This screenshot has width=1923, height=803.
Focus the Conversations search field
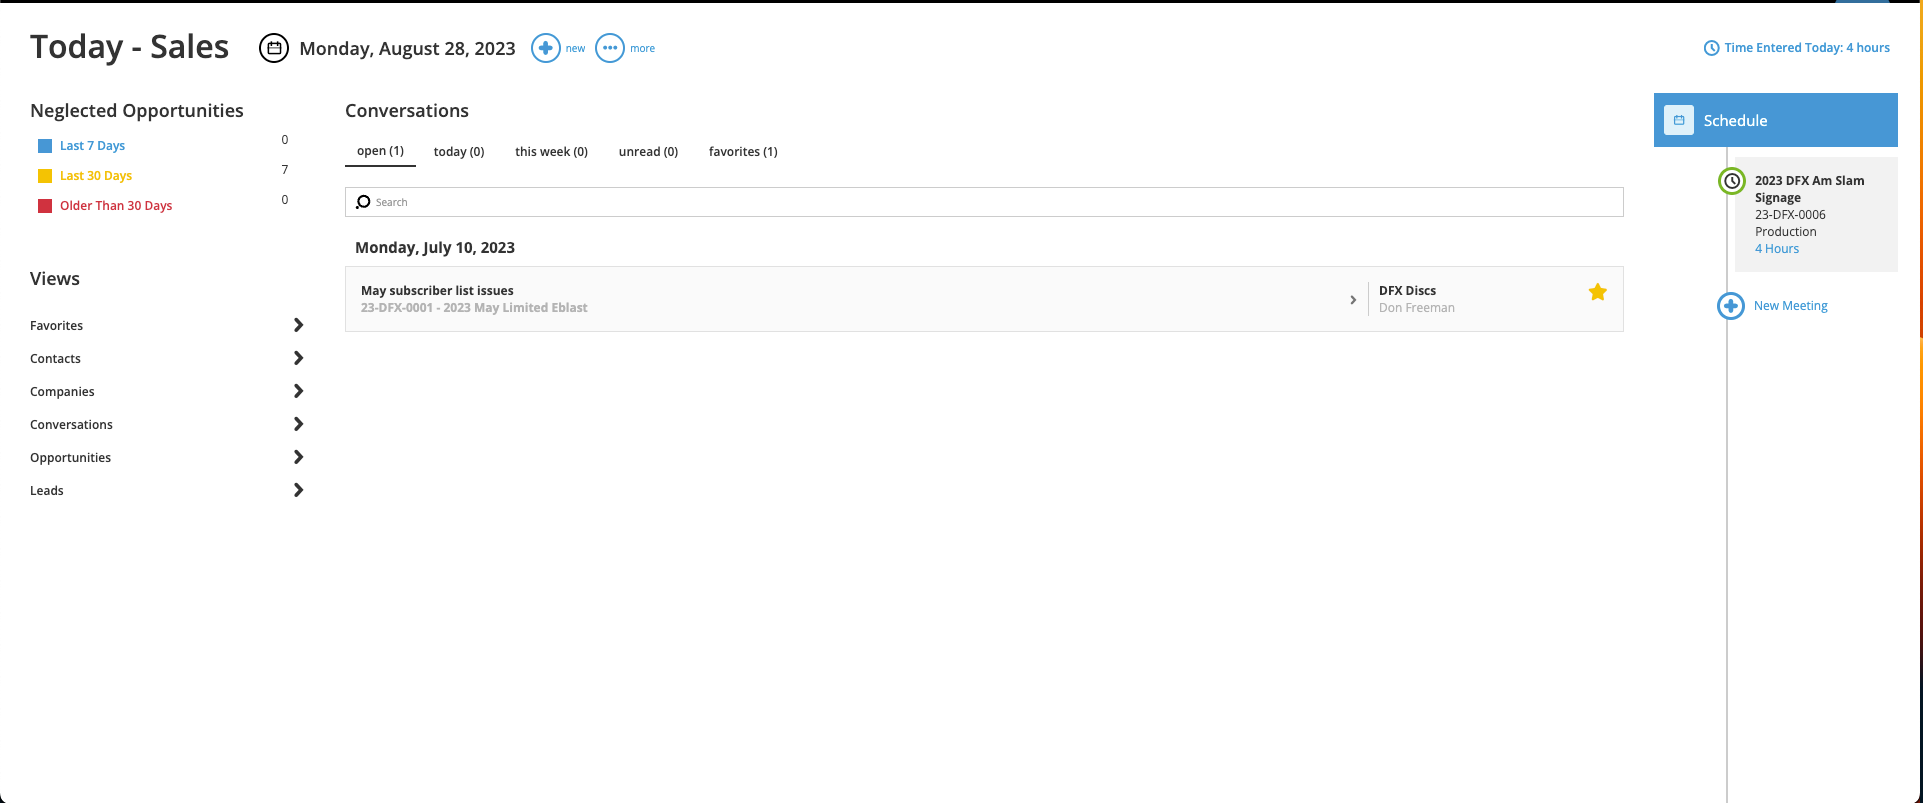[x=984, y=202]
